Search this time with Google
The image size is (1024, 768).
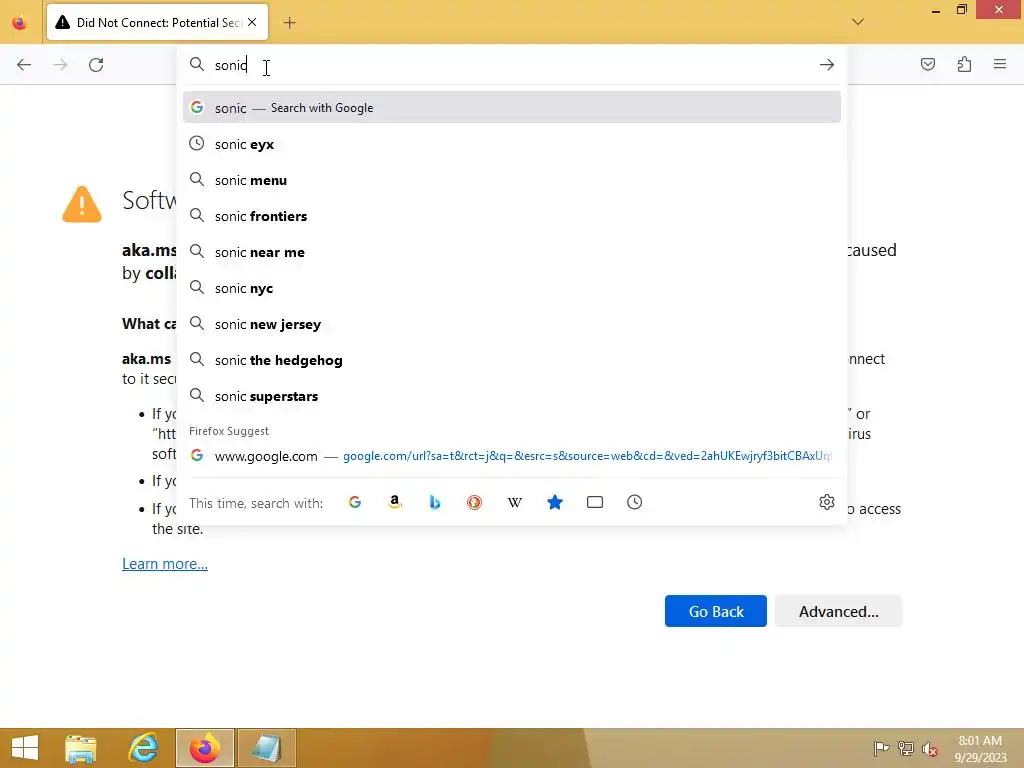pyautogui.click(x=355, y=502)
